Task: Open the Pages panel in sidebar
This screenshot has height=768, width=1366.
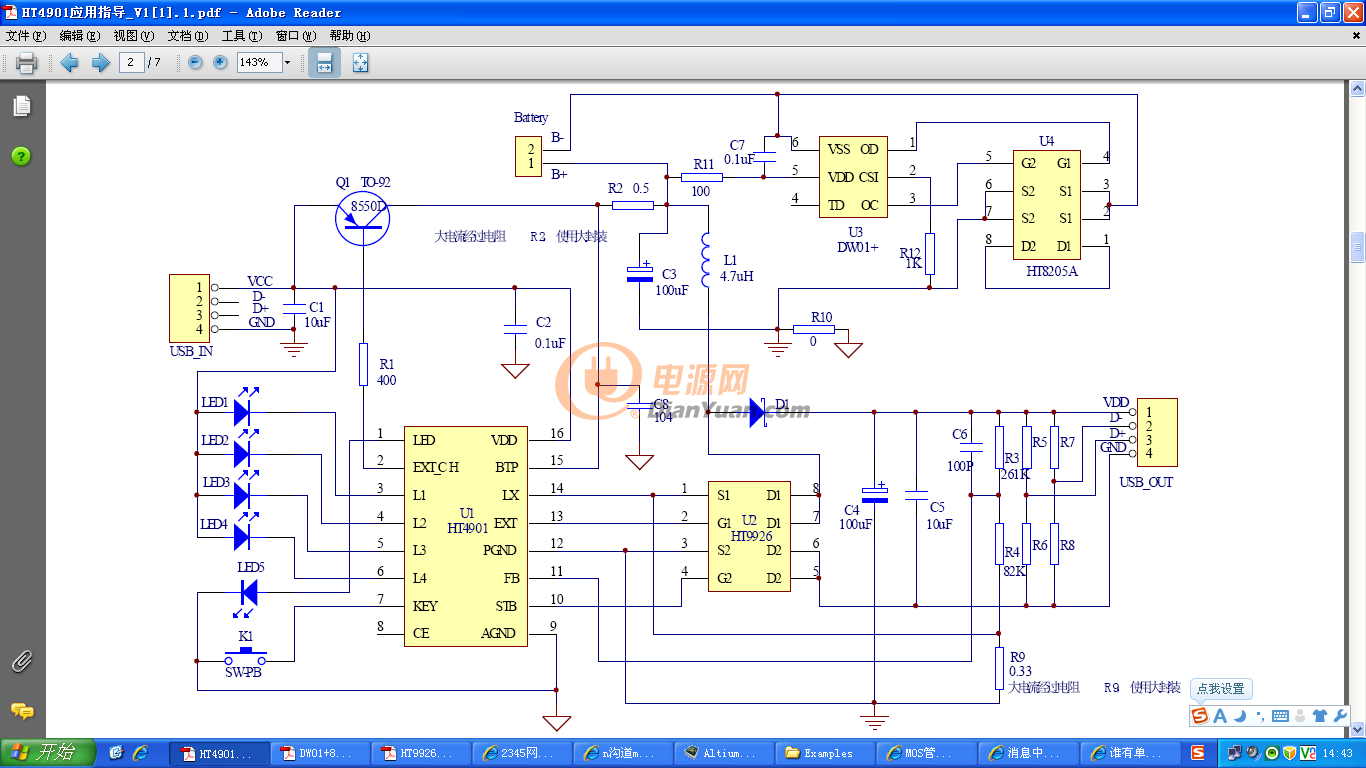Action: (21, 106)
